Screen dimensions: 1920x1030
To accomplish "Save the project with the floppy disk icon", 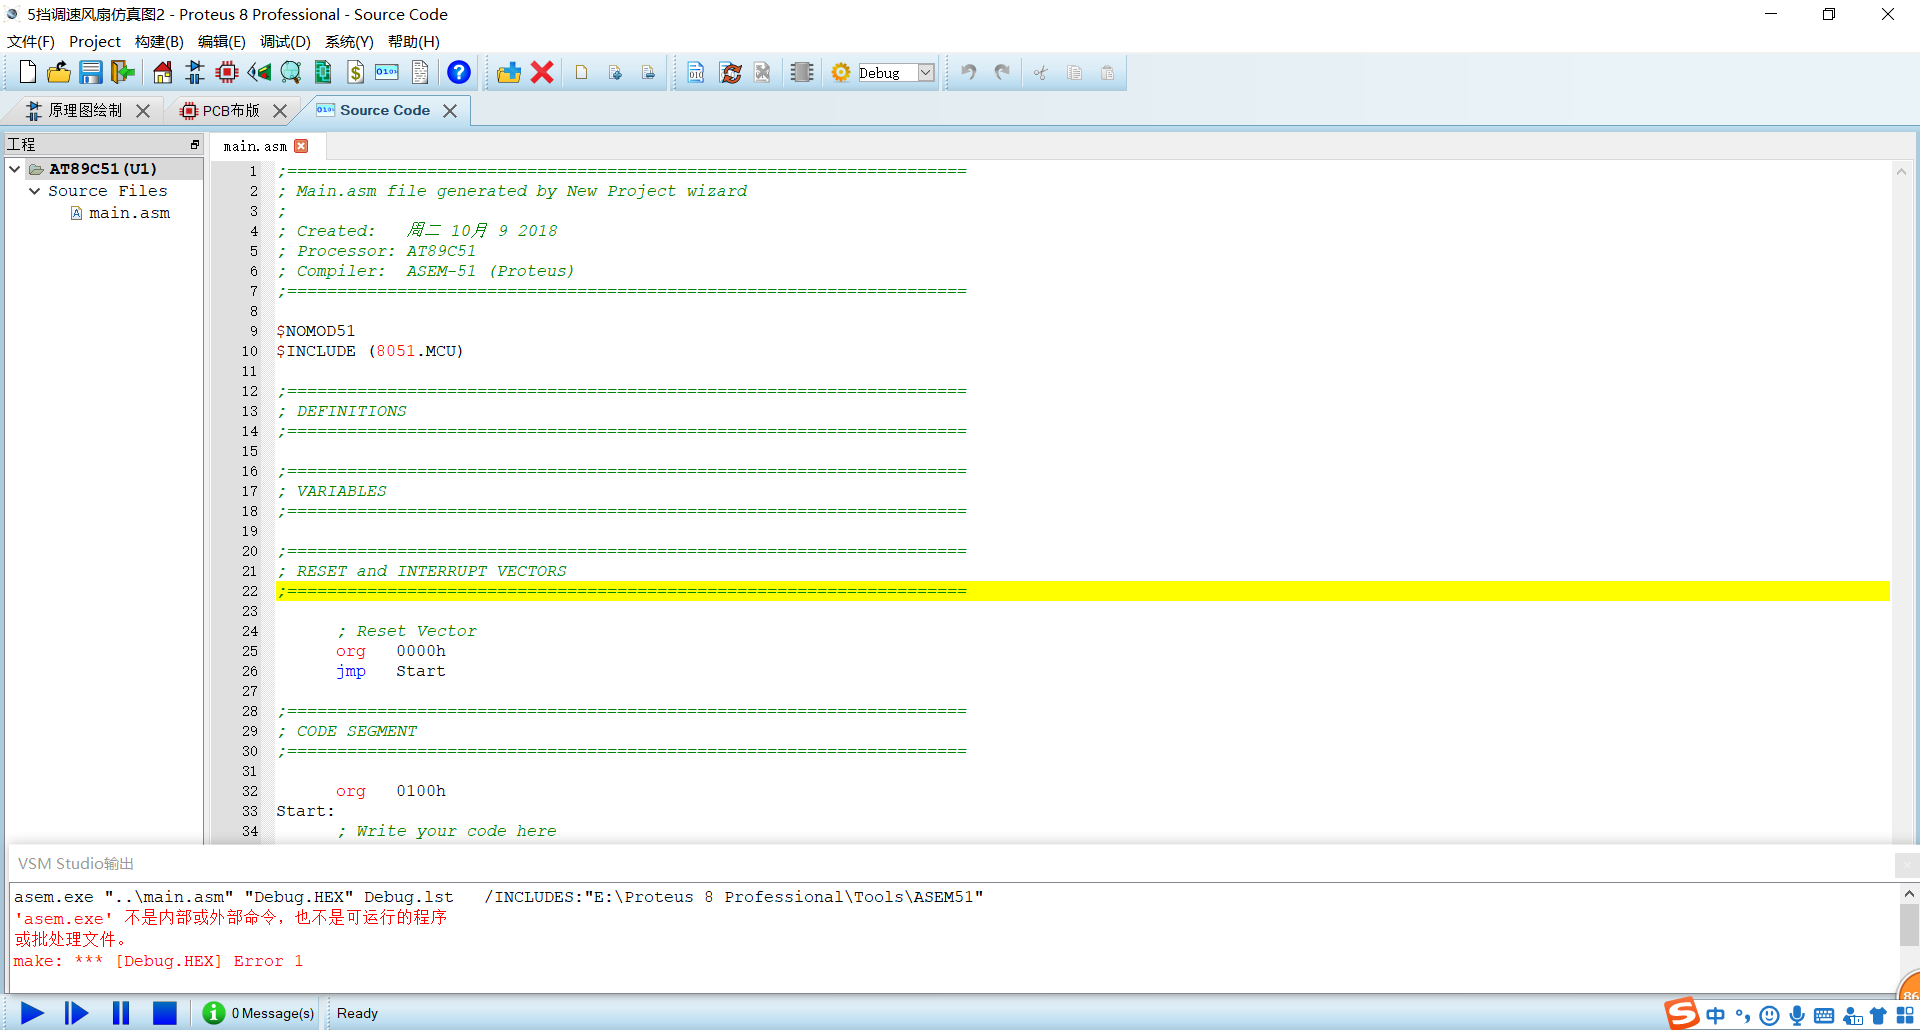I will pos(91,72).
